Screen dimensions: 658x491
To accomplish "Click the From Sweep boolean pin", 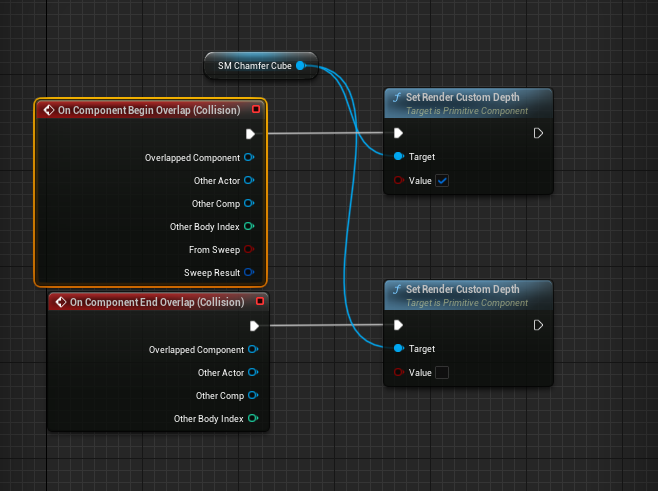I will point(249,250).
